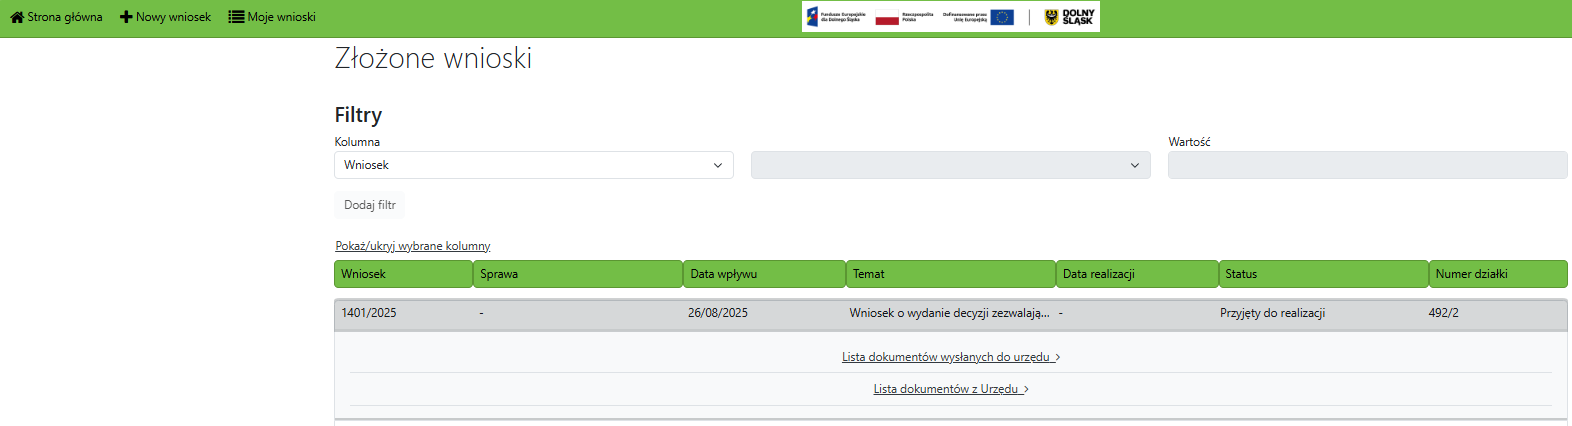Screen dimensions: 1572x426
Task: Click the Dolny Śląsk logo
Action: click(x=1069, y=17)
